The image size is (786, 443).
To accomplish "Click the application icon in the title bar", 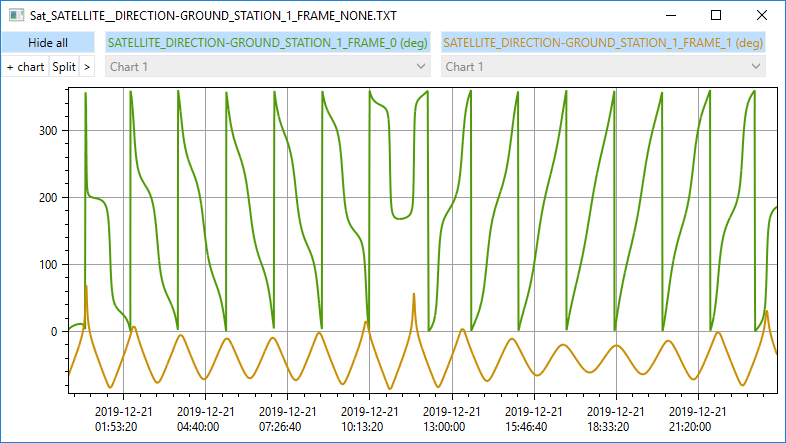I will (16, 16).
